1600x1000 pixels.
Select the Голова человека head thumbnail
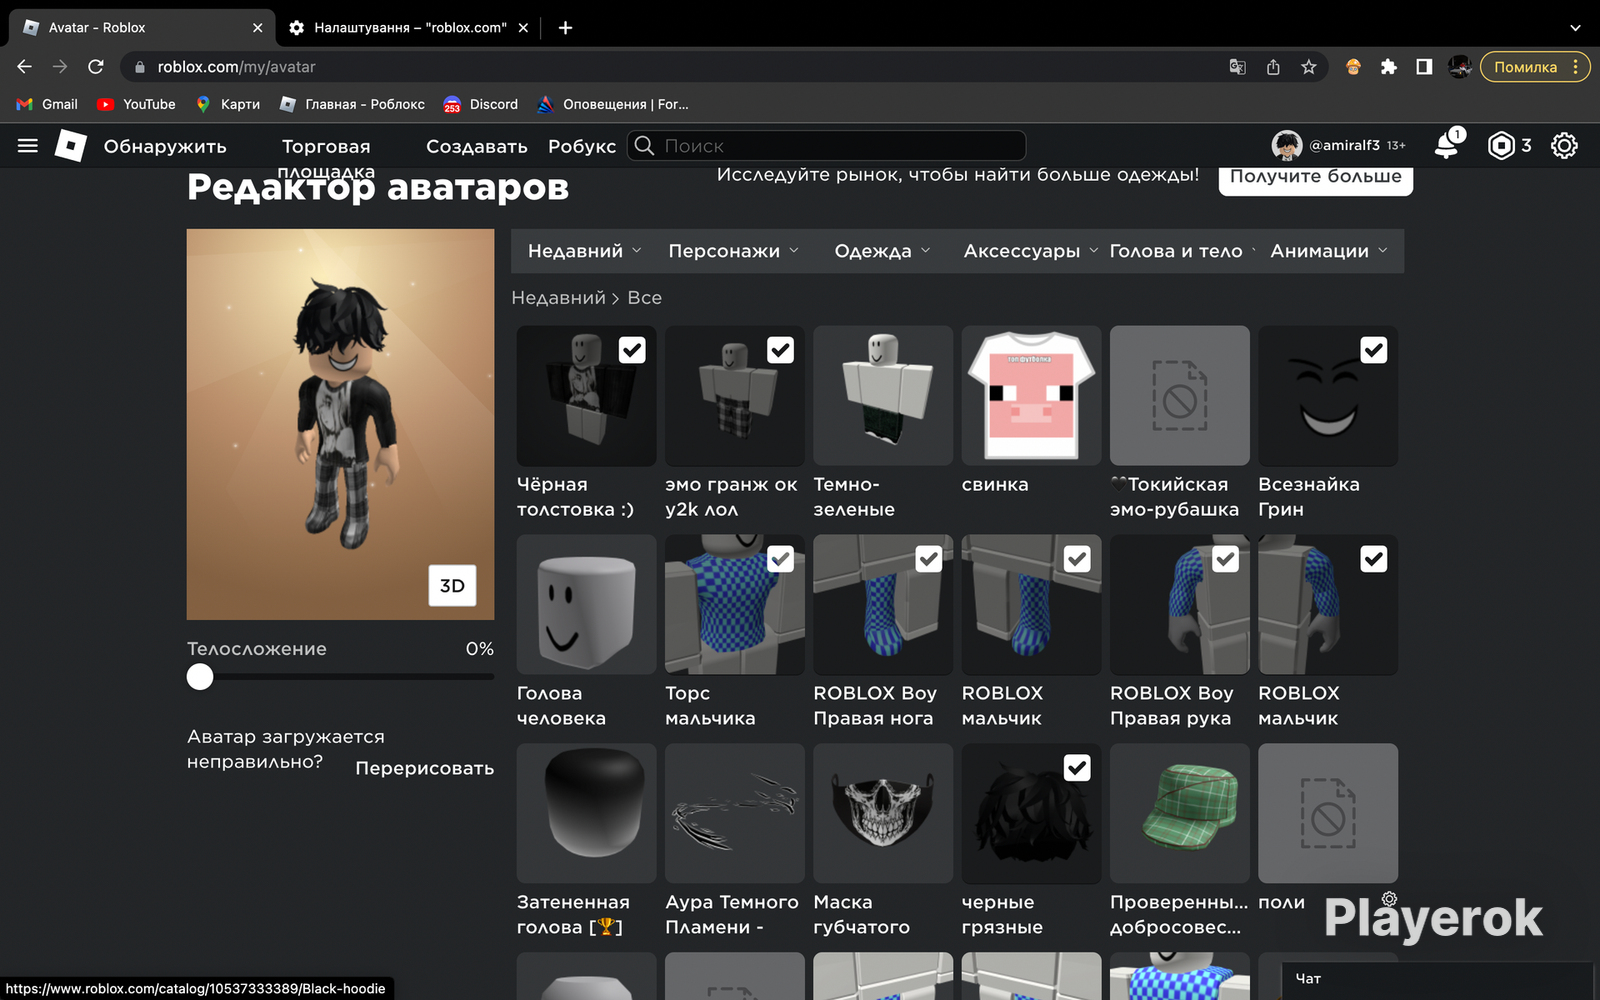[x=586, y=604]
